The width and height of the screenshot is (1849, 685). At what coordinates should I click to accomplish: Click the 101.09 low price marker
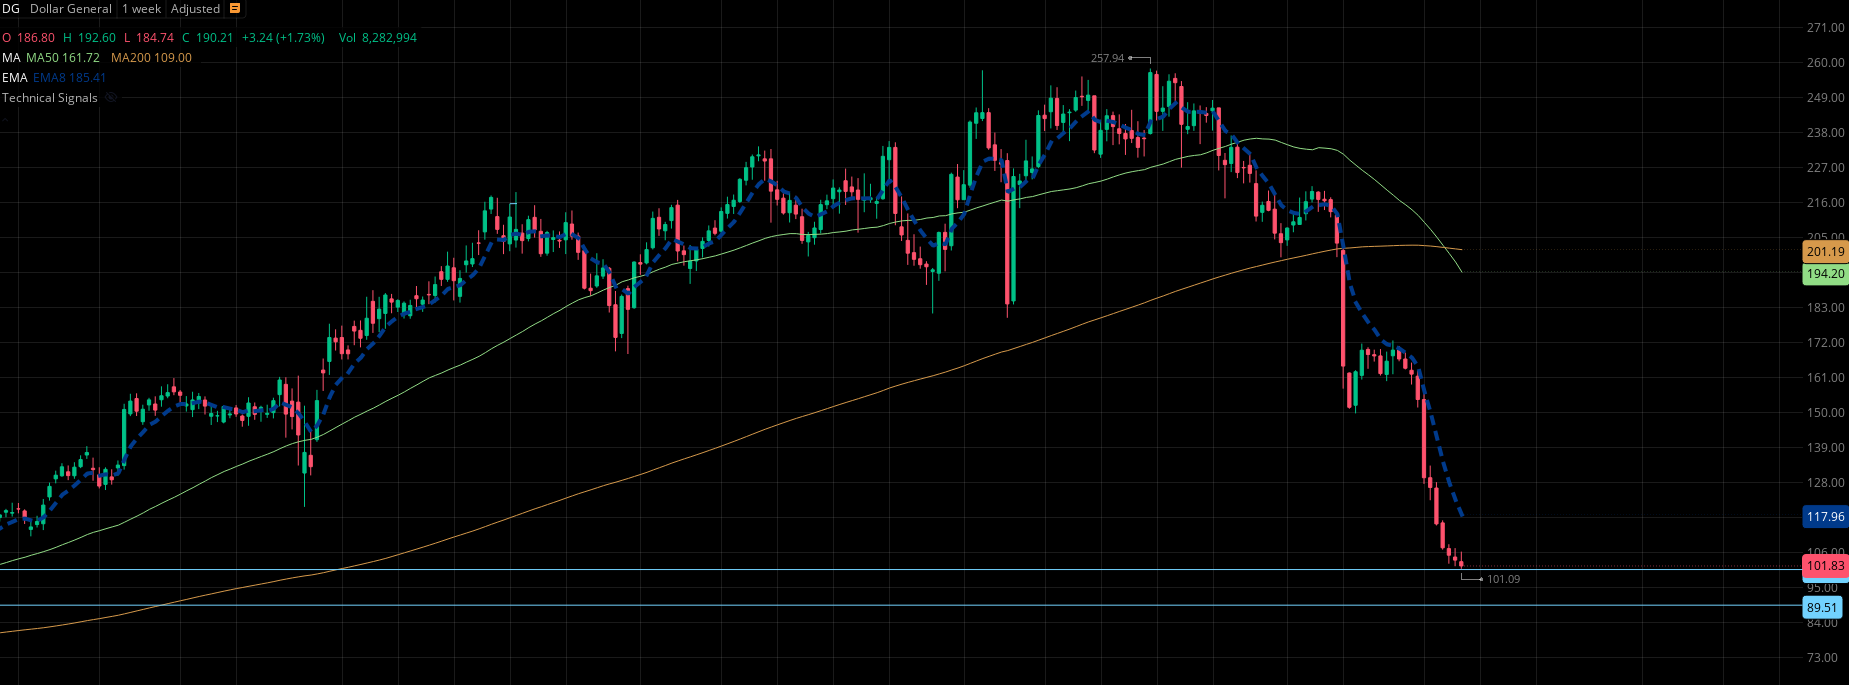point(1503,579)
